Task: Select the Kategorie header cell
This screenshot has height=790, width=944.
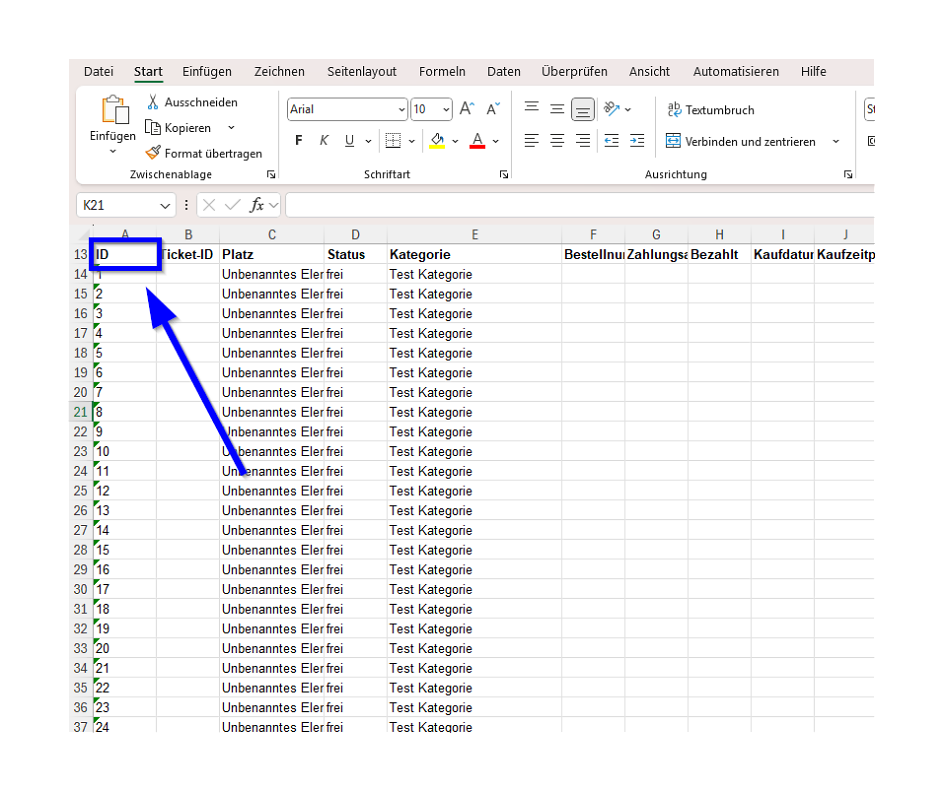Action: (474, 254)
